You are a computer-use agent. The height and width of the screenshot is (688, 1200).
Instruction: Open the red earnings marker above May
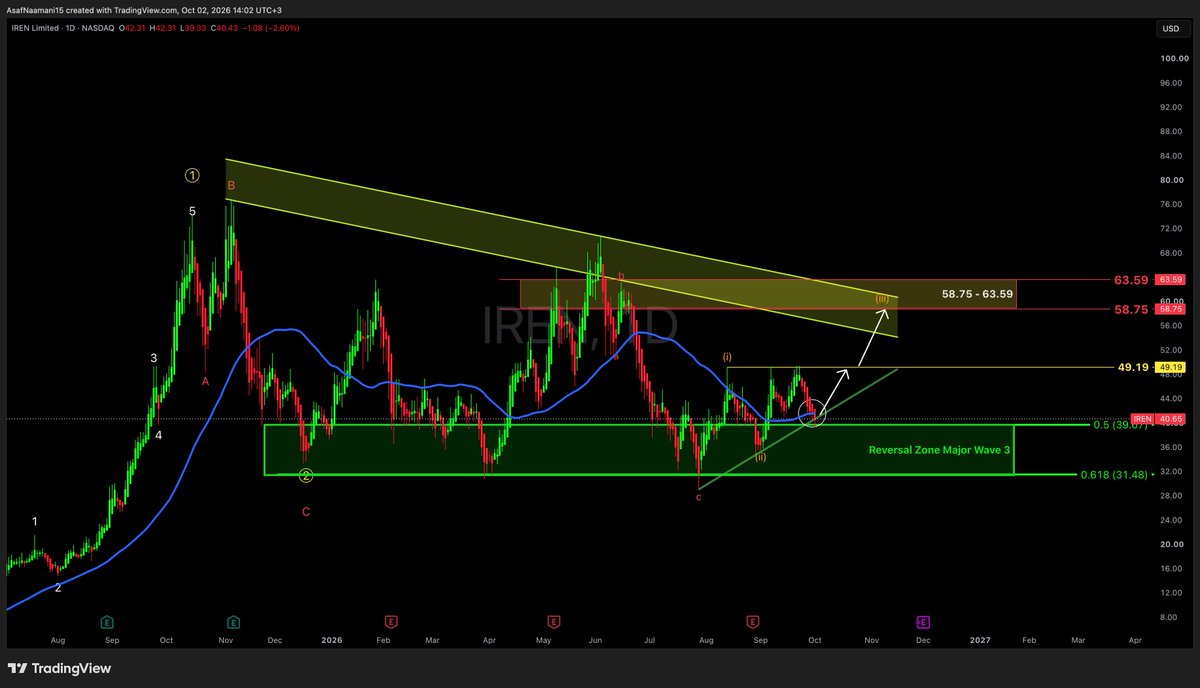[x=554, y=621]
